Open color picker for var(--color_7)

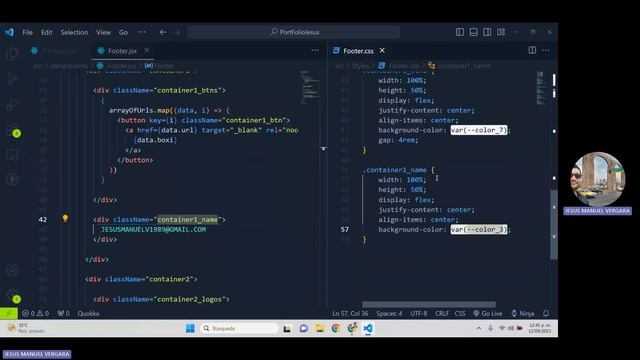(x=479, y=130)
